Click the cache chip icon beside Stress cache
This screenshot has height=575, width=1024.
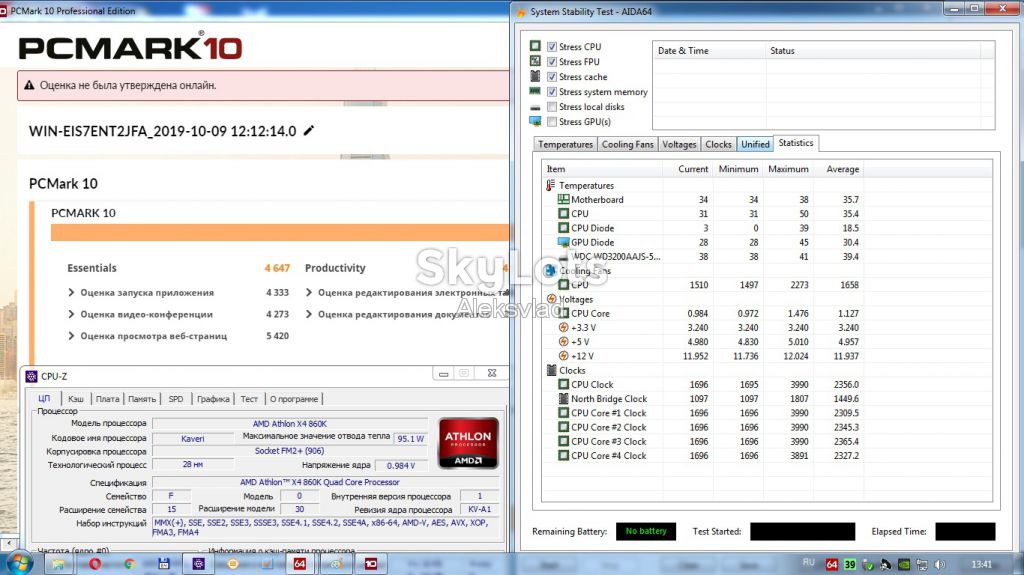[x=535, y=76]
